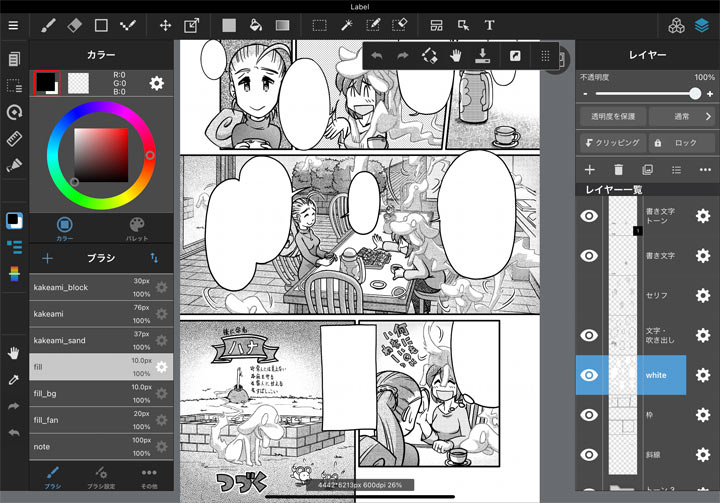The image size is (720, 503).
Task: Toggle visibility of 枠 layer
Action: 589,415
